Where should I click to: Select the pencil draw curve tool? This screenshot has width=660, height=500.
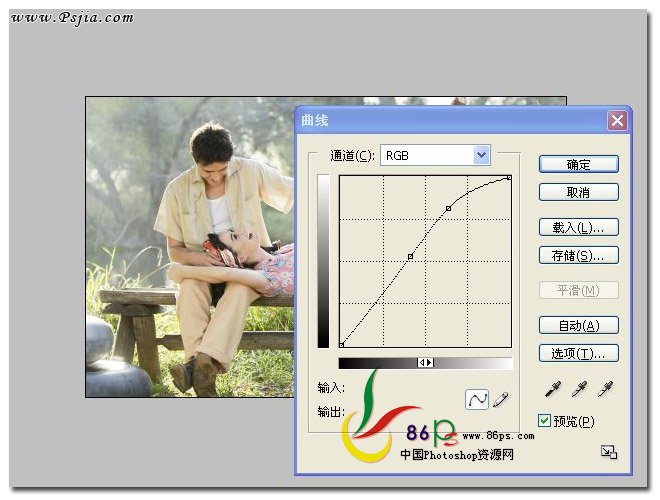(500, 399)
